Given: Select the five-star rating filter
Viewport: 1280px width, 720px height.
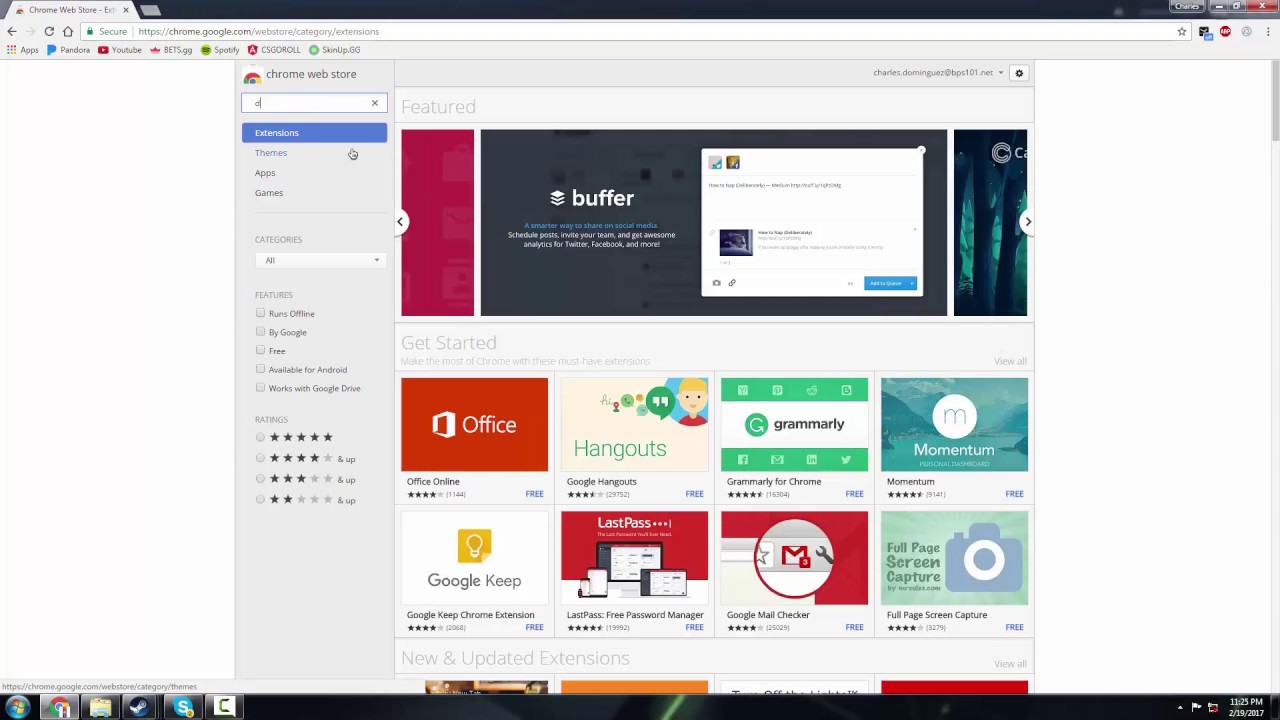Looking at the screenshot, I should [x=261, y=437].
